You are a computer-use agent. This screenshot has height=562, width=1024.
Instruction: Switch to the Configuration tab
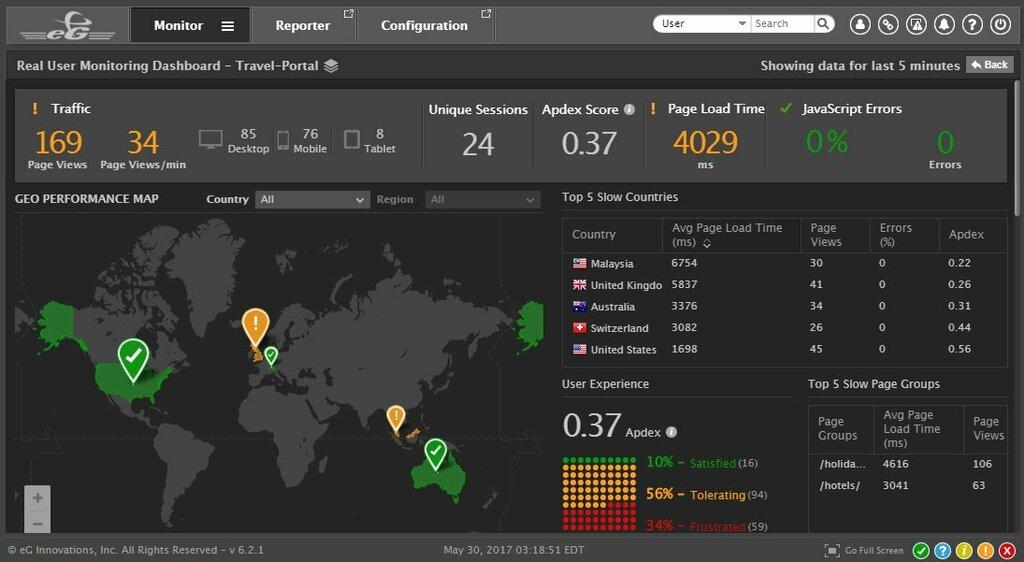tap(424, 25)
